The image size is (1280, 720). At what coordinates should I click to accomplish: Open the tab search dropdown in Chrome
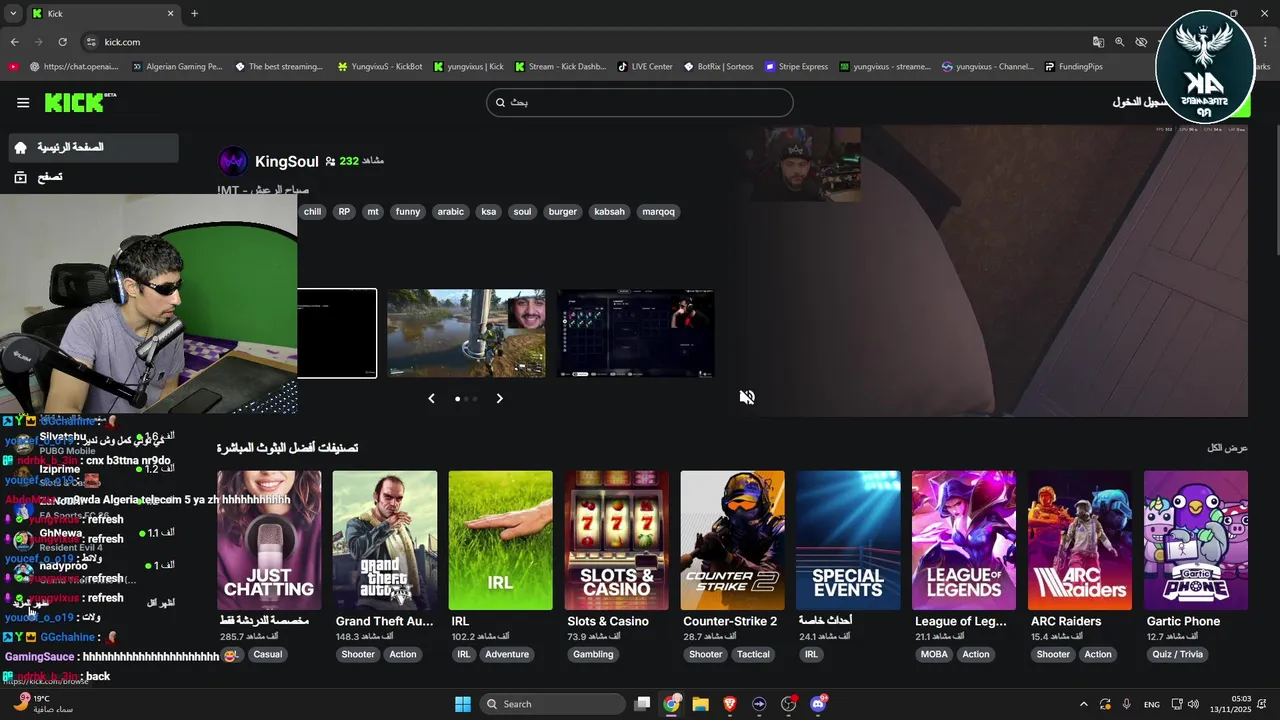tap(14, 14)
